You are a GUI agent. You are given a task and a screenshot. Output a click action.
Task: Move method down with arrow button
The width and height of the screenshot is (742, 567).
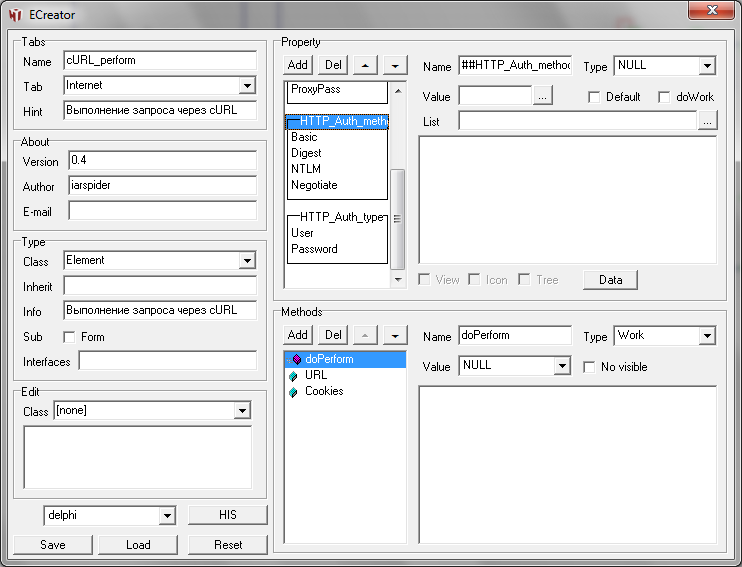point(395,335)
